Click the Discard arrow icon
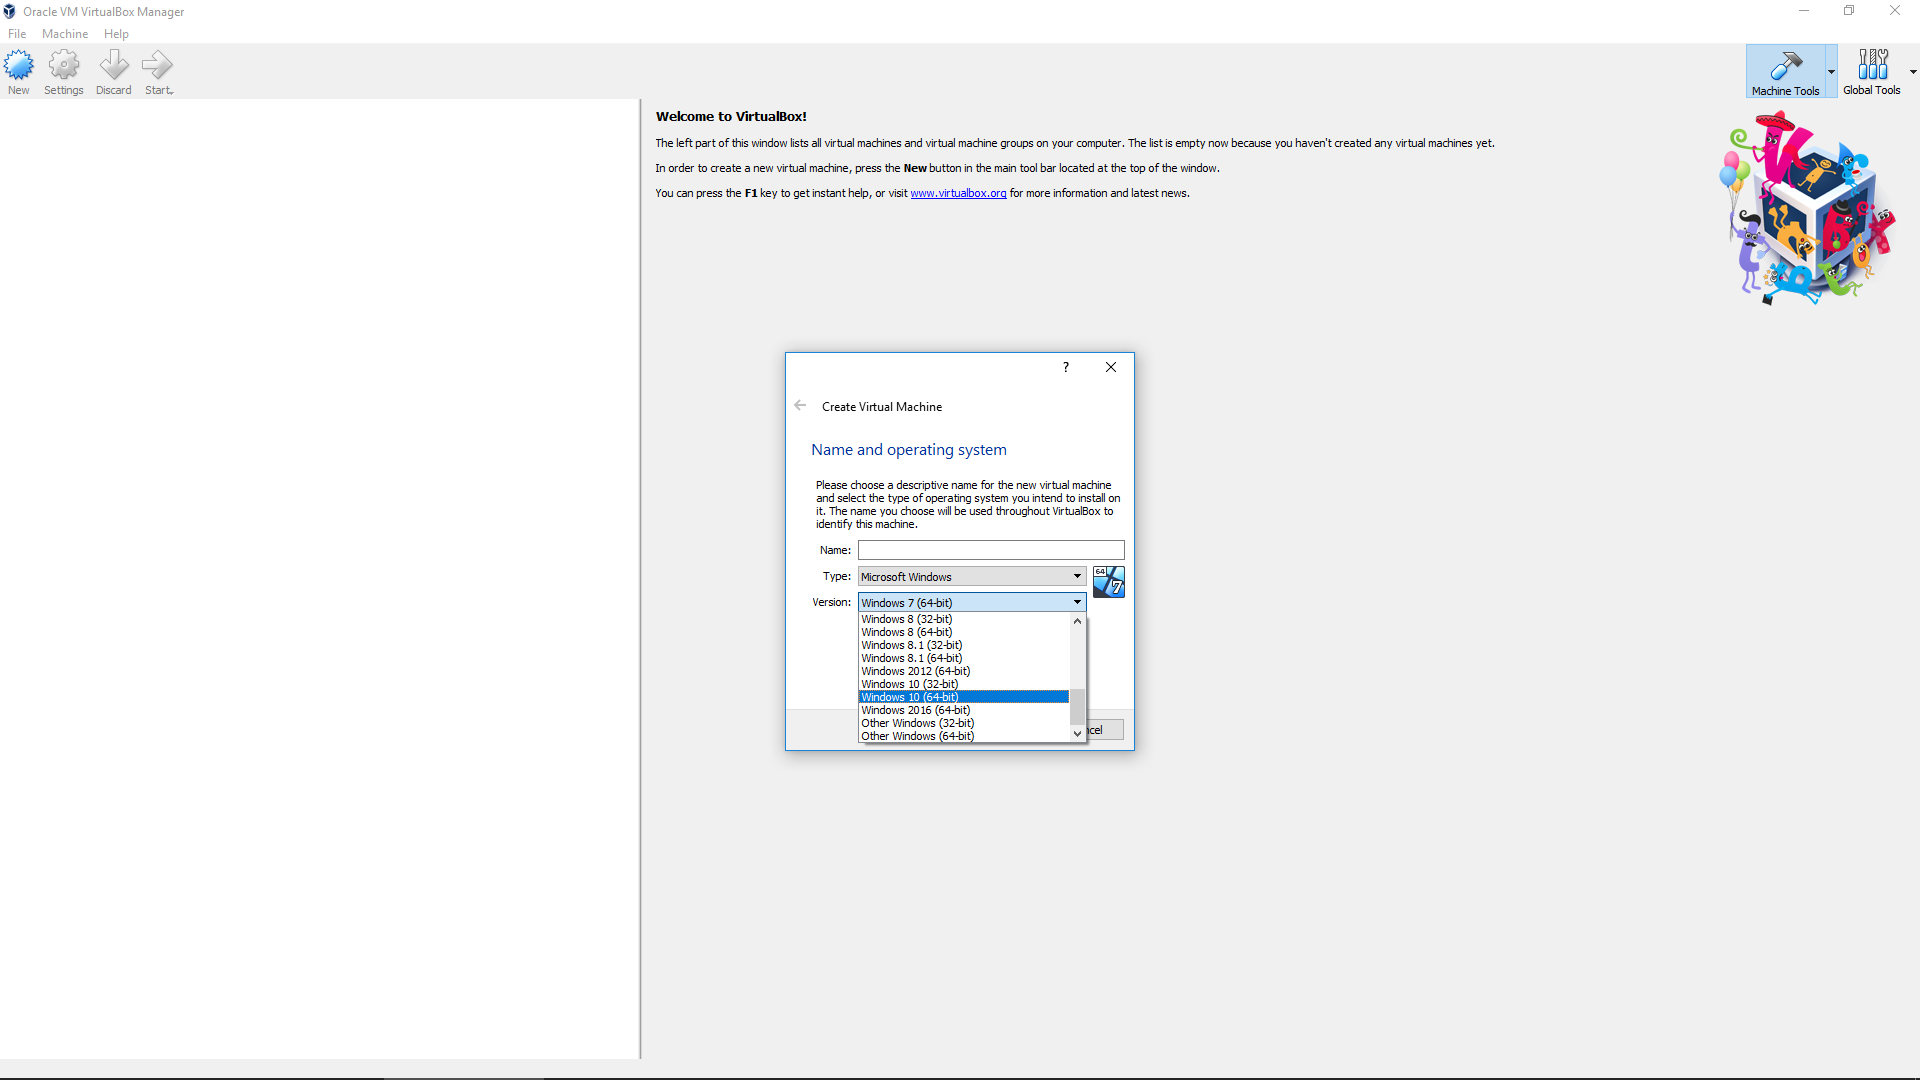1920x1080 pixels. 114,66
